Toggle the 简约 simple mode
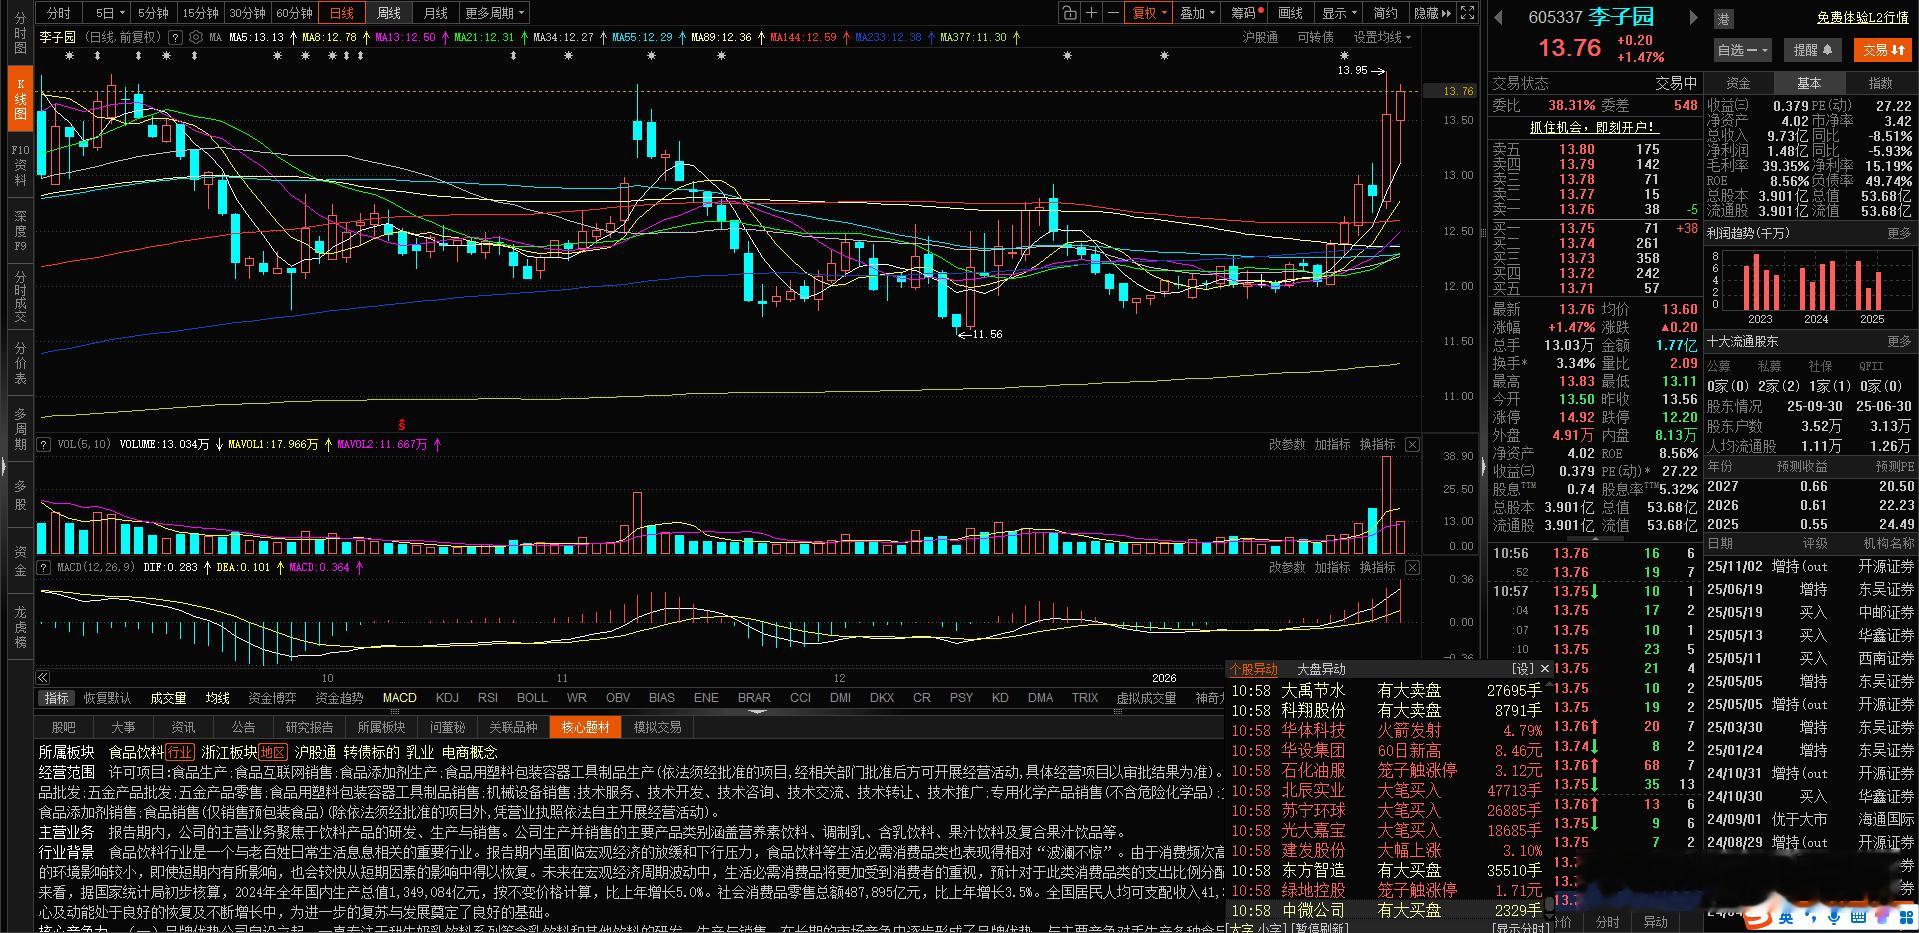This screenshot has height=933, width=1919. 1385,13
